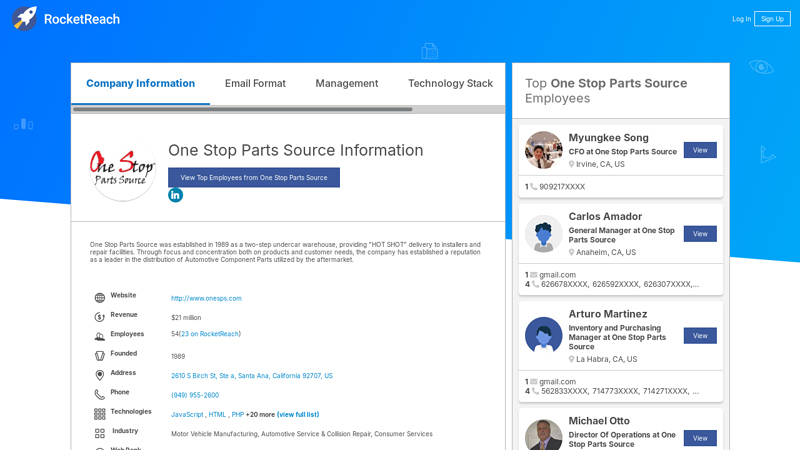Click the 1989 founded year value
800x450 pixels.
click(178, 356)
